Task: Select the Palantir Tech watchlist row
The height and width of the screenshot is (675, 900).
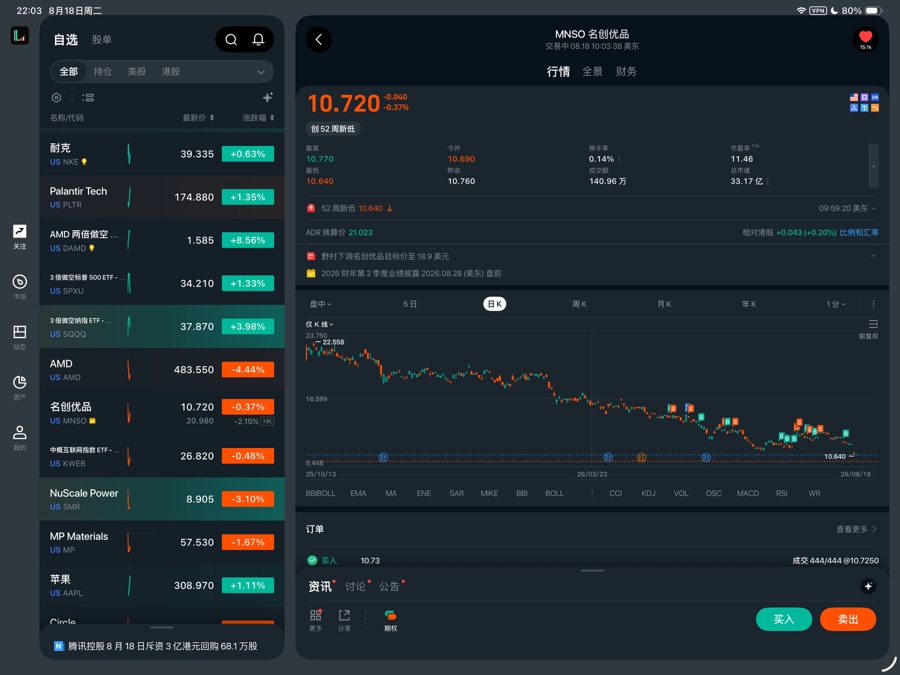Action: coord(162,197)
